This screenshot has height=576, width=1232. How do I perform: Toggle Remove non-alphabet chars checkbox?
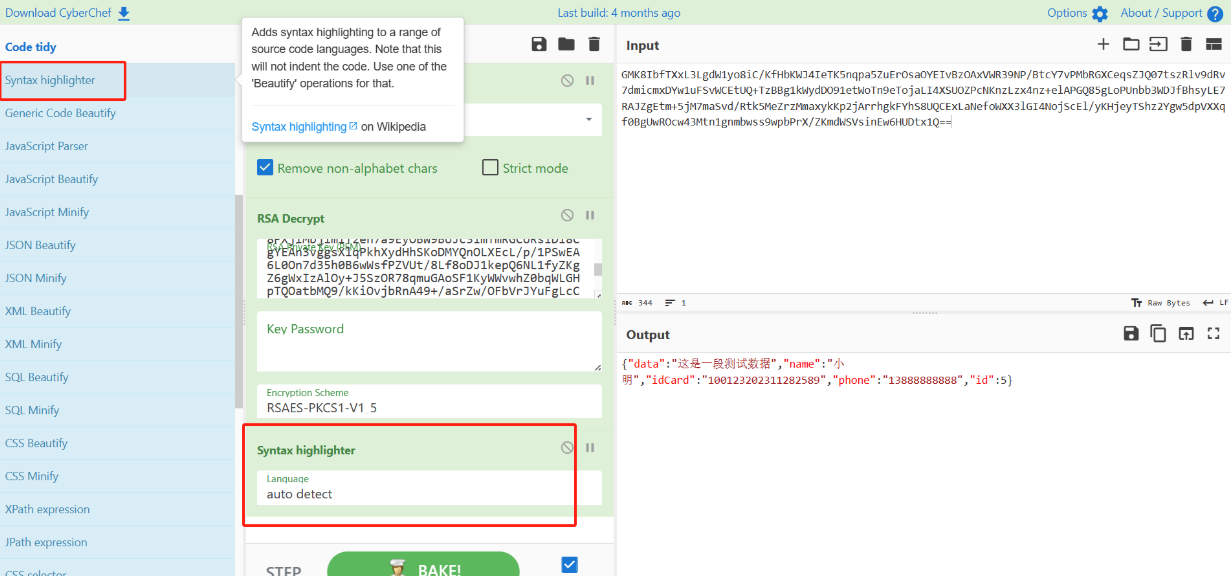[265, 167]
